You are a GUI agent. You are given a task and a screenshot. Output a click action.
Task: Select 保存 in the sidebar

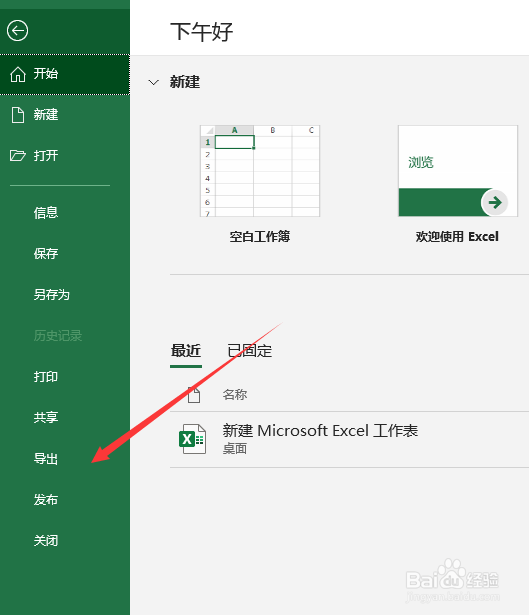coord(46,253)
